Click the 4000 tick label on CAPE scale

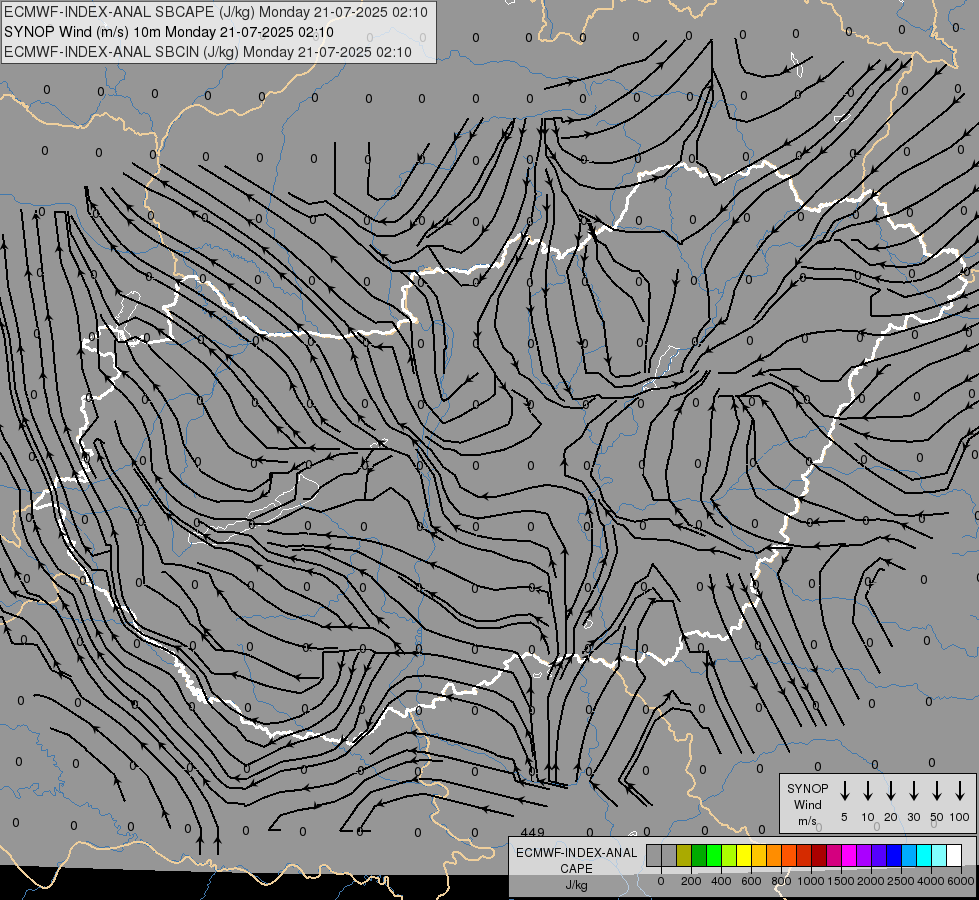931,881
